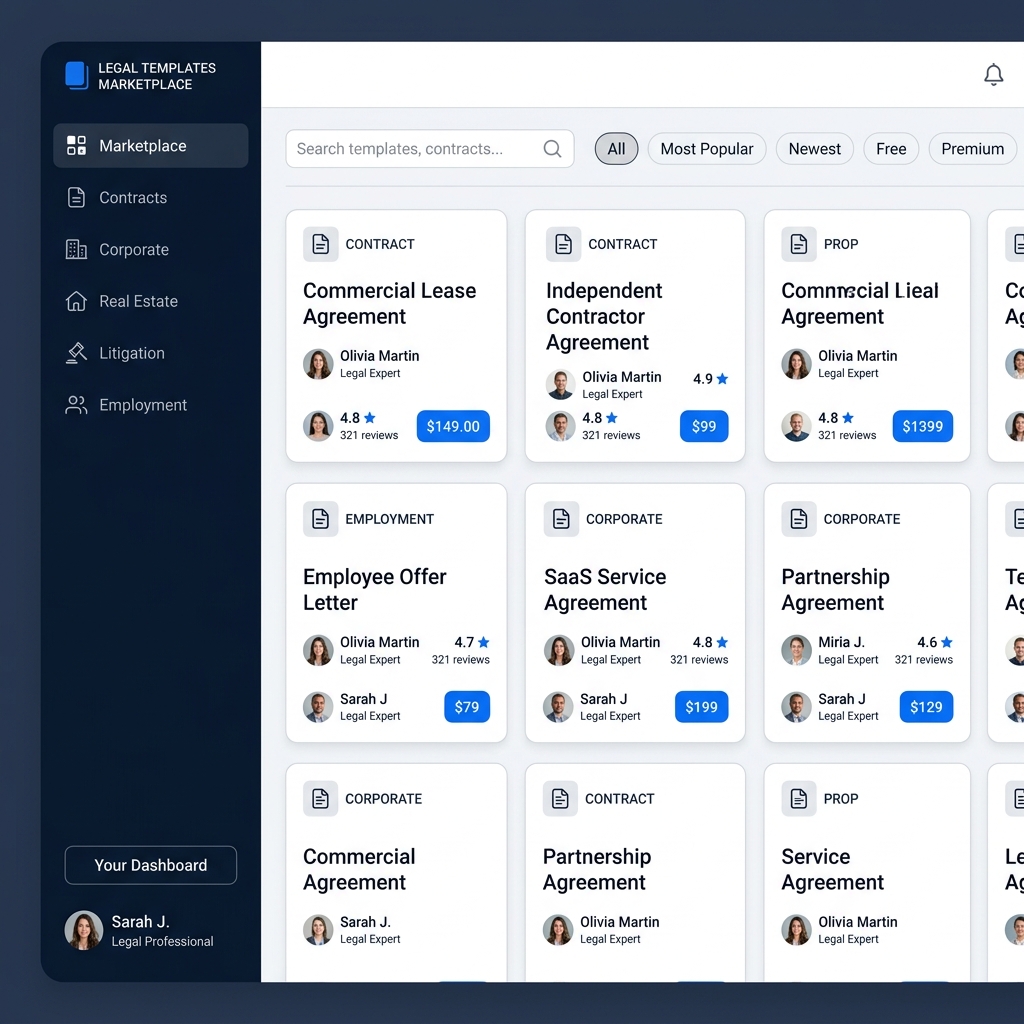1024x1024 pixels.
Task: Click the 4.6 star on Corporate Partnership Agreement card
Action: click(946, 643)
